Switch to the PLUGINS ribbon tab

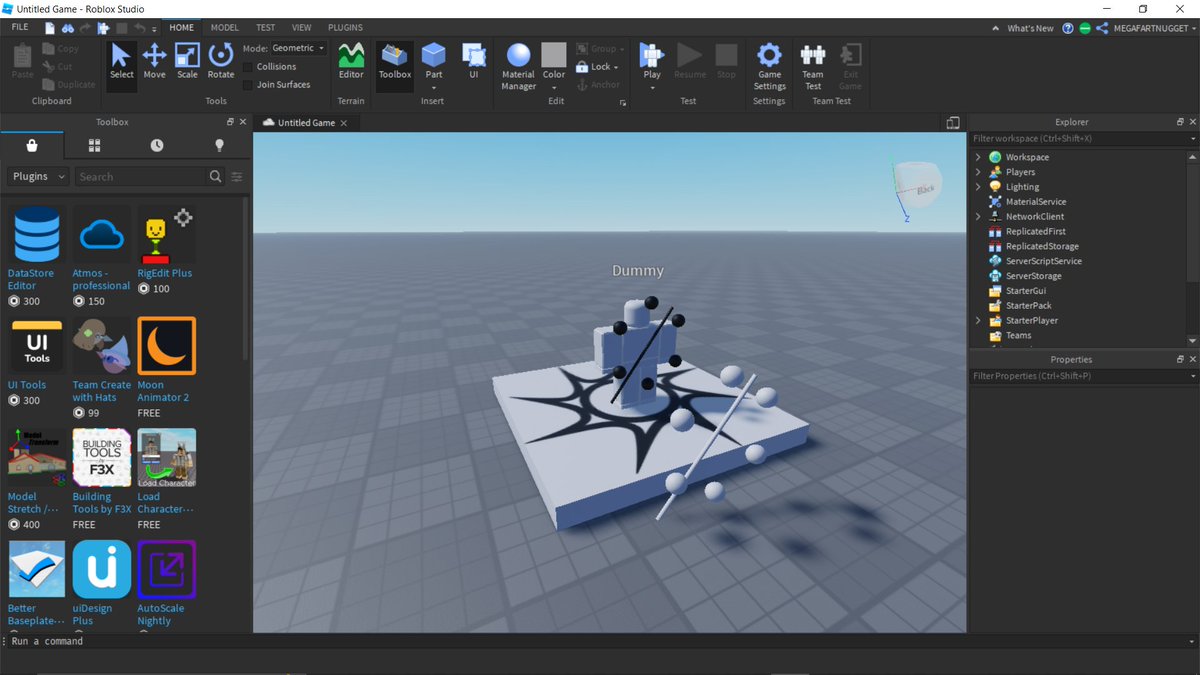point(345,28)
